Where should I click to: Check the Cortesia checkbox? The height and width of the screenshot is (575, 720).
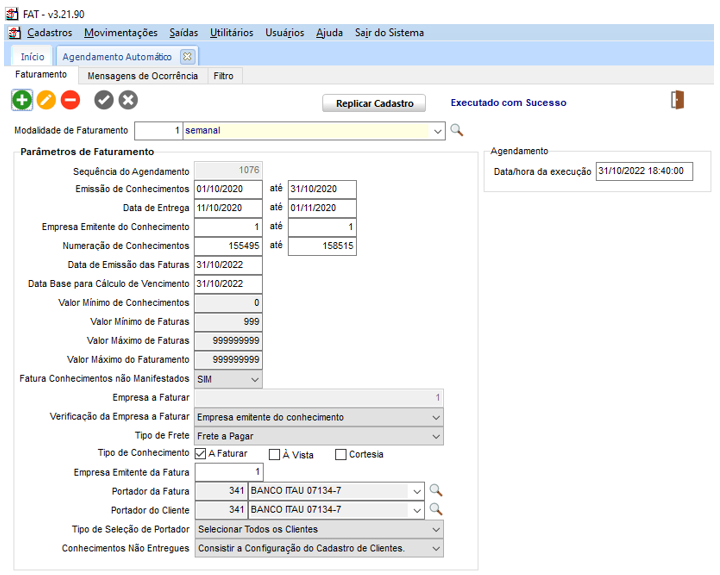tap(341, 454)
